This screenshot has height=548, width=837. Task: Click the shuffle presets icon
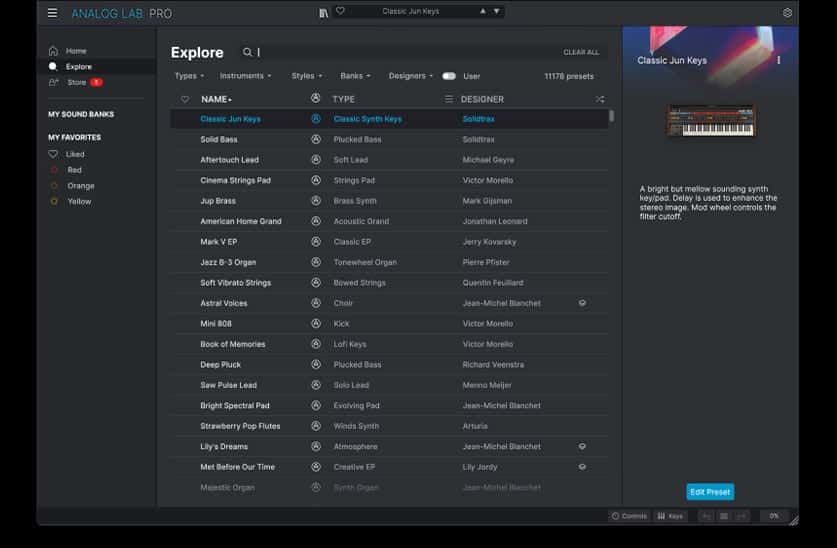pos(599,99)
